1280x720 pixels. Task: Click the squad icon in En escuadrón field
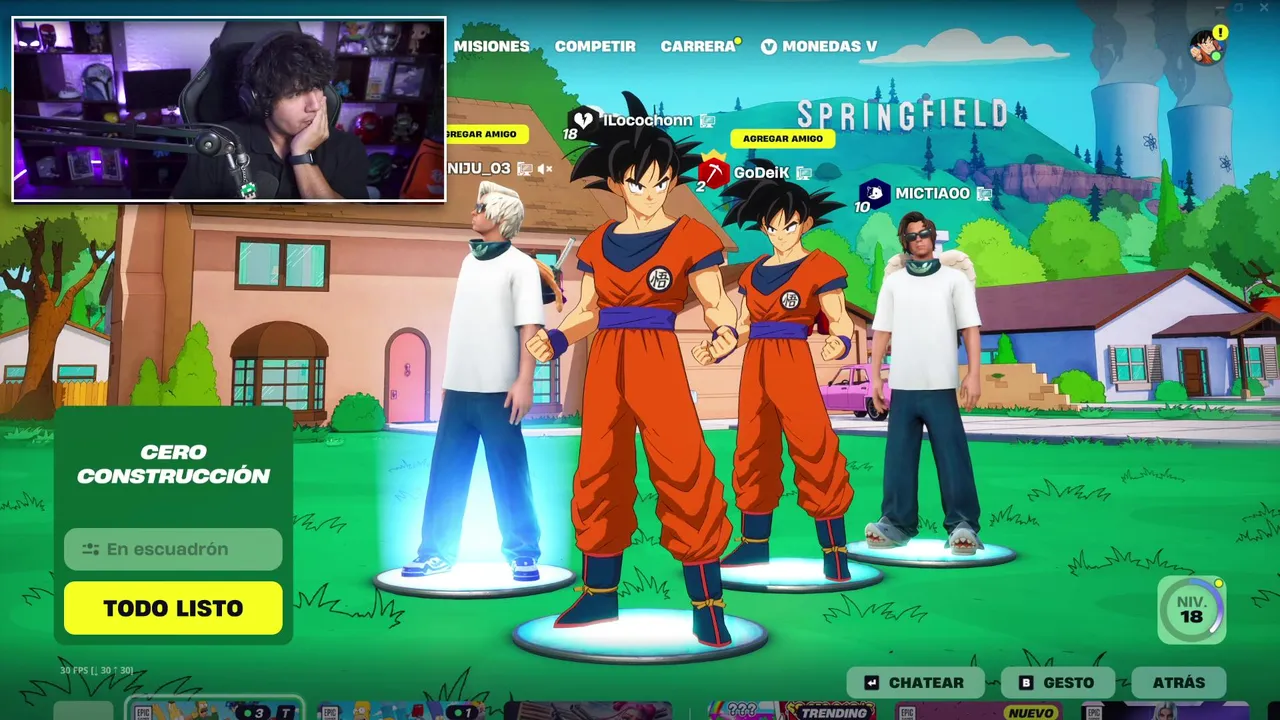click(91, 549)
